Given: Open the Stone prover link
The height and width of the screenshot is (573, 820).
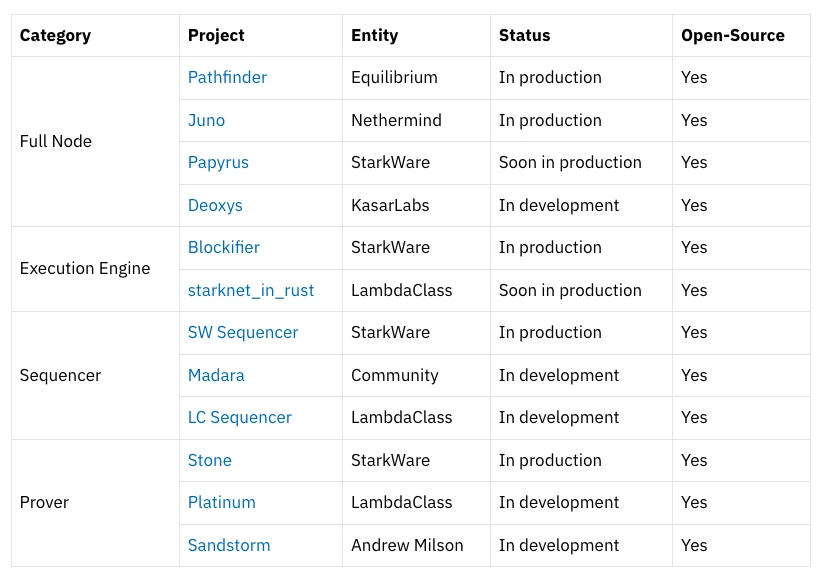Looking at the screenshot, I should coord(209,460).
